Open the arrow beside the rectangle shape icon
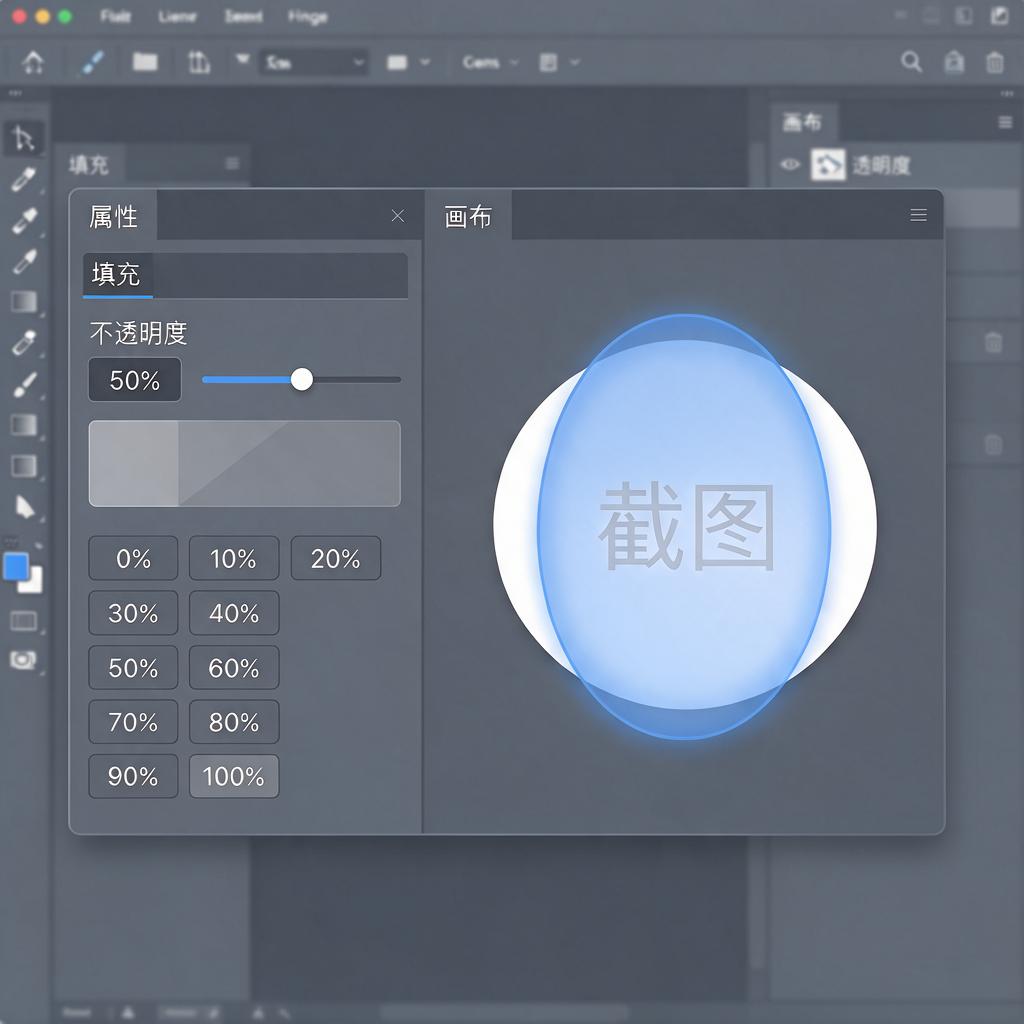The height and width of the screenshot is (1024, 1024). point(425,62)
